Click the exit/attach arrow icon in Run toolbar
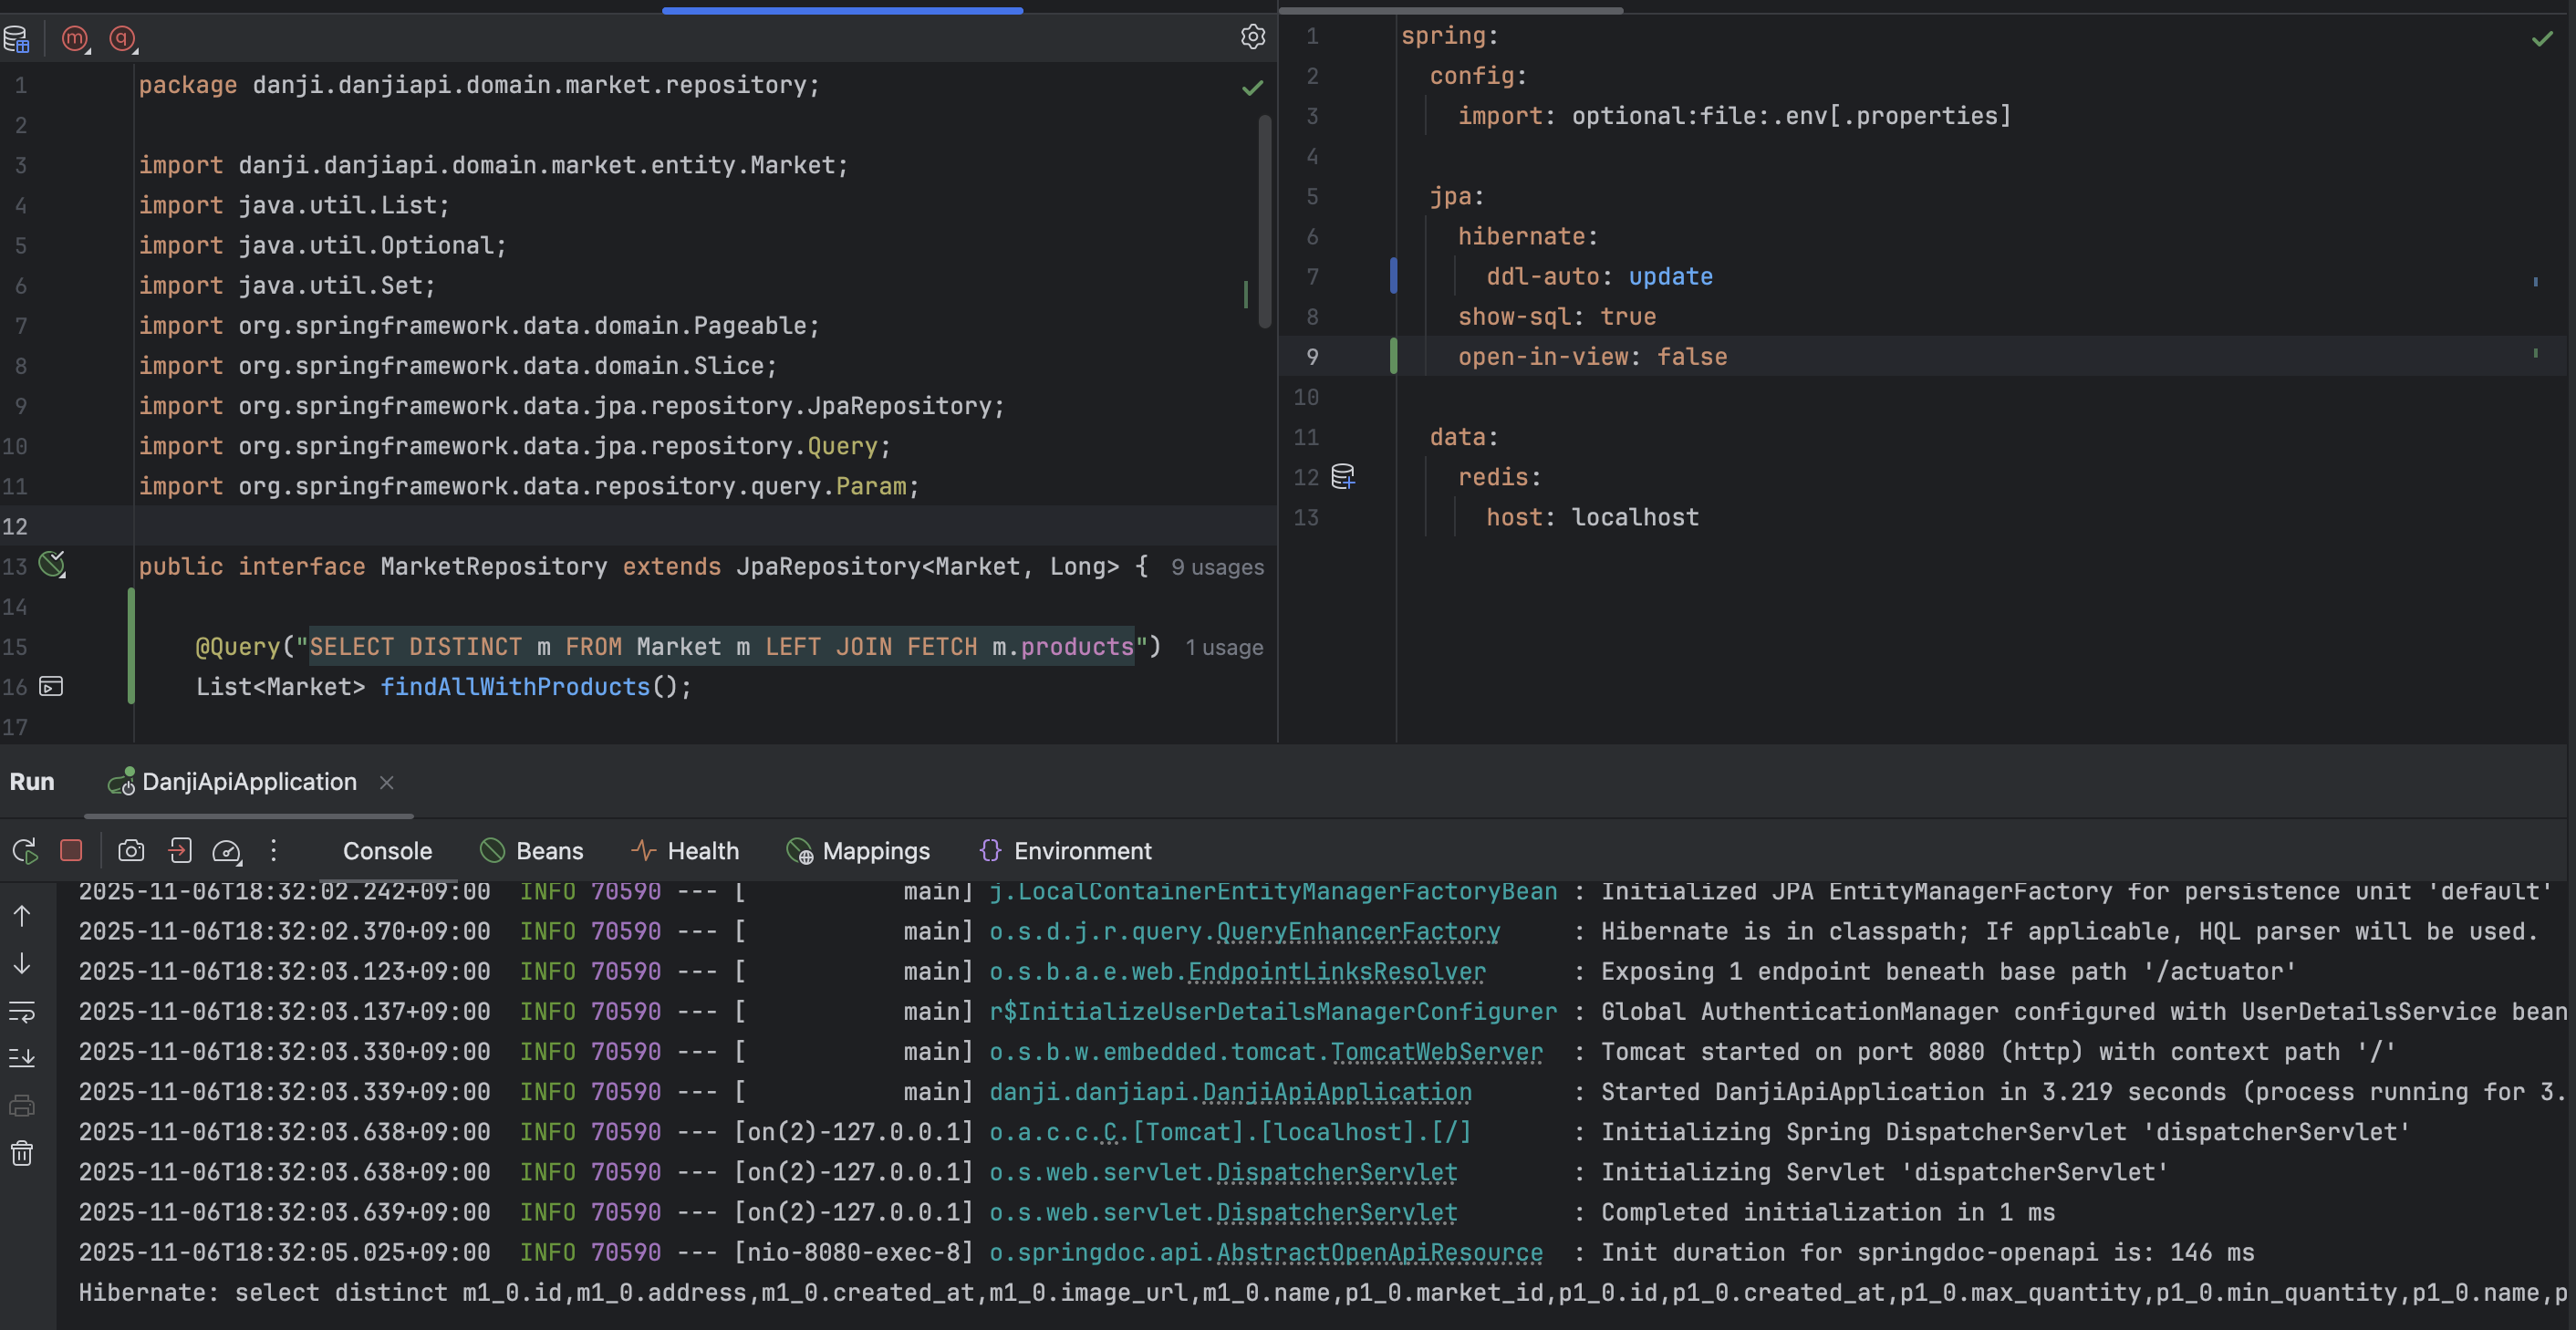This screenshot has height=1330, width=2576. pos(180,851)
